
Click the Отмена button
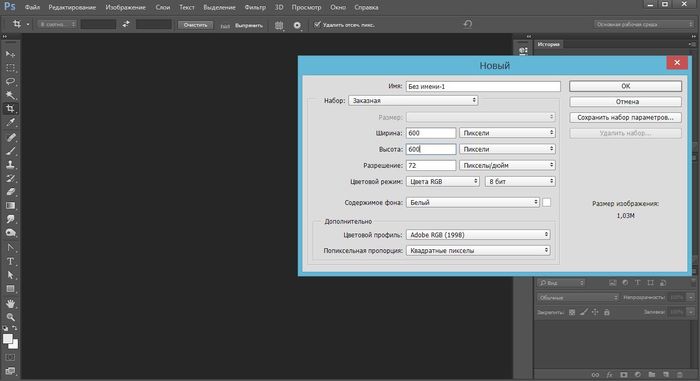tap(625, 102)
